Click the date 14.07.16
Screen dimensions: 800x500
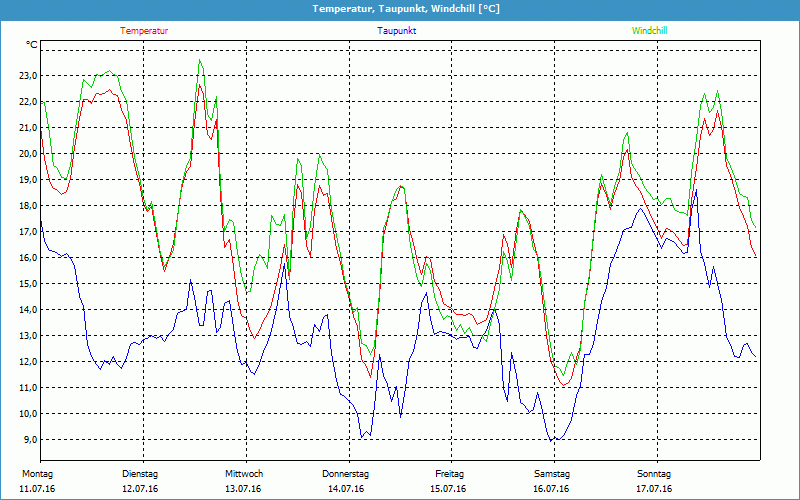(346, 489)
